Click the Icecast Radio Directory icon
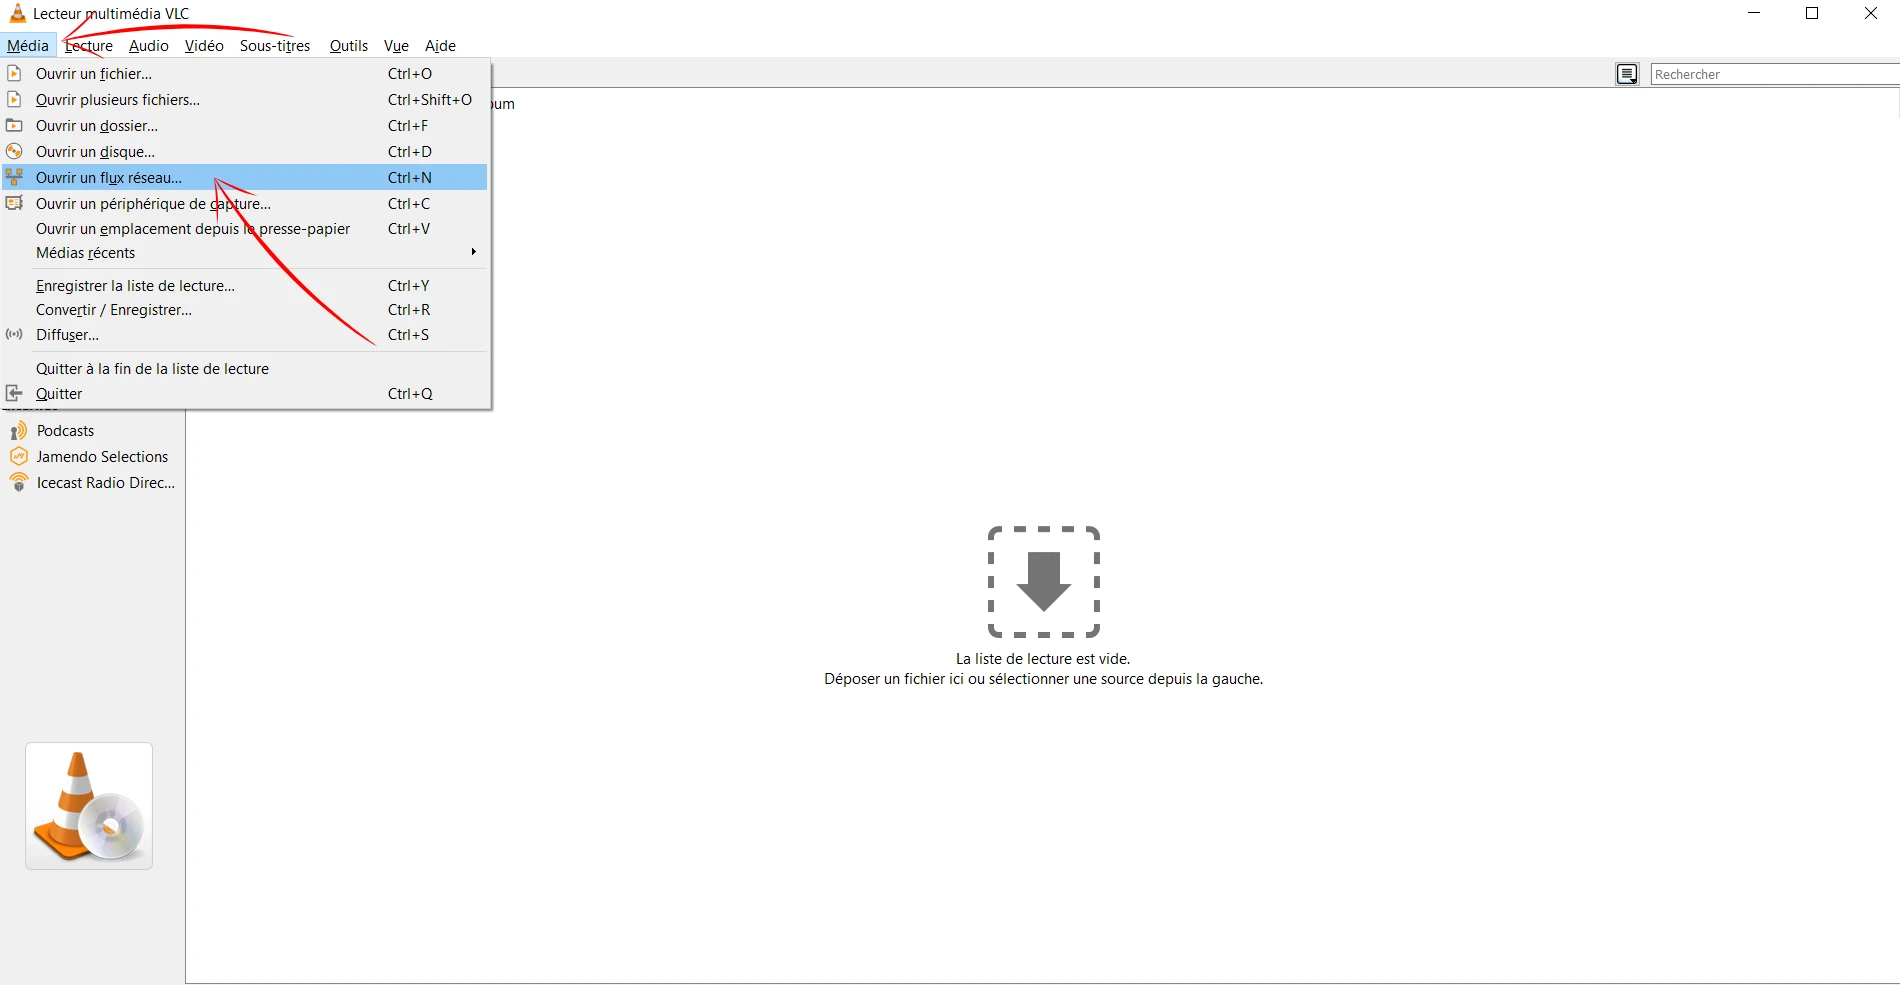 [19, 482]
